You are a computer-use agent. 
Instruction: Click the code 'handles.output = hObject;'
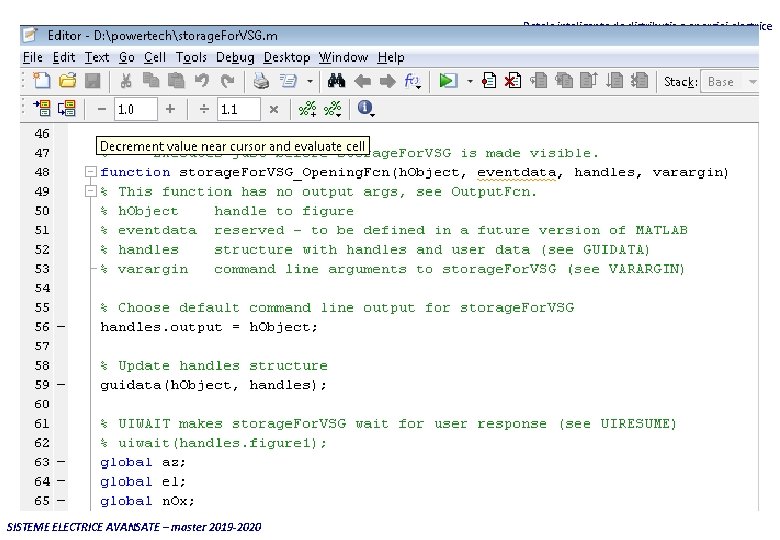tap(208, 327)
